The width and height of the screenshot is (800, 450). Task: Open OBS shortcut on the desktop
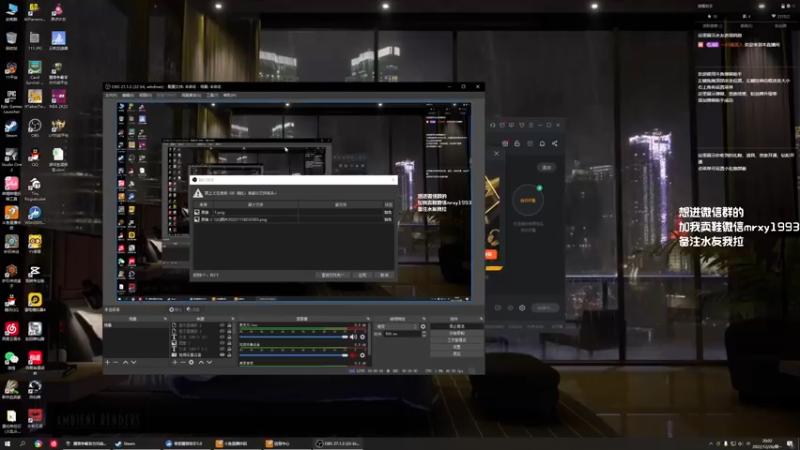(35, 128)
